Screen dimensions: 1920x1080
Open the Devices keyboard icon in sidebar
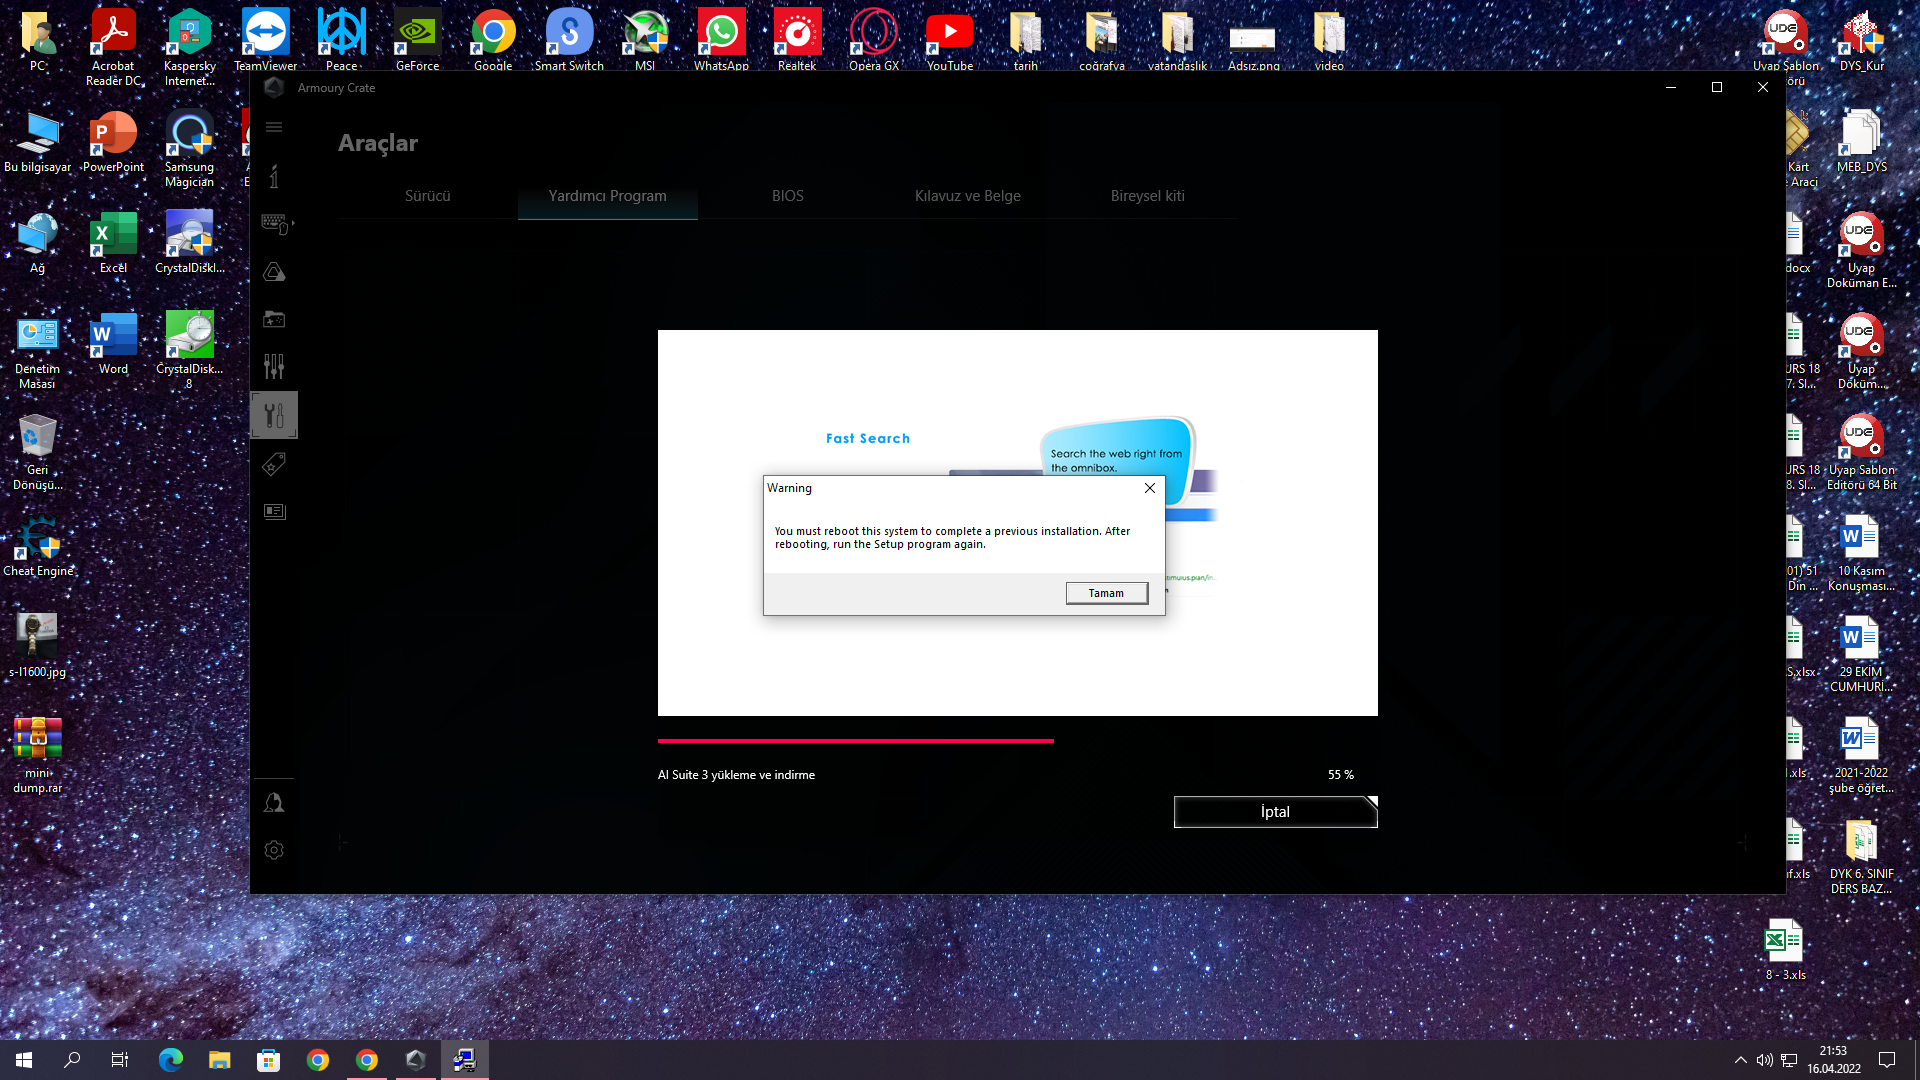275,223
